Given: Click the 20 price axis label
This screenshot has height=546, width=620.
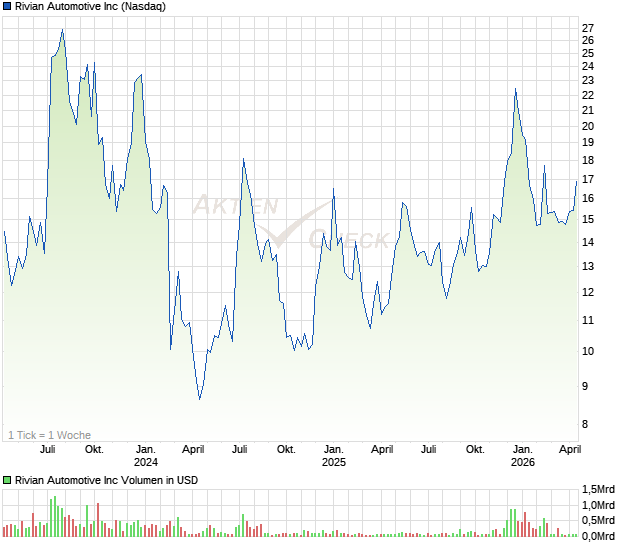Looking at the screenshot, I should (x=588, y=126).
